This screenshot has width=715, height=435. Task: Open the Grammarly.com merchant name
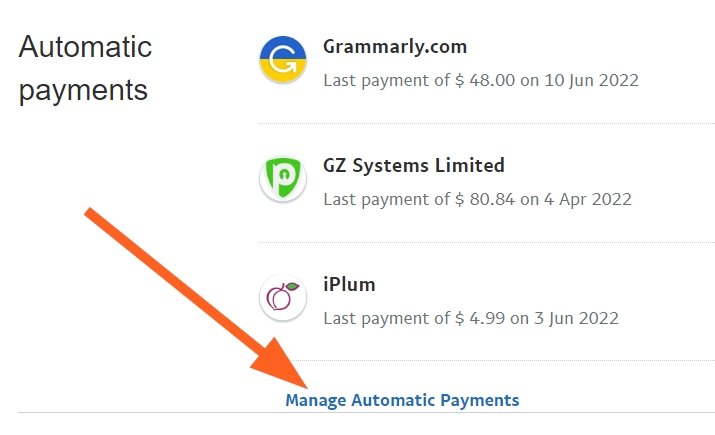tap(395, 47)
